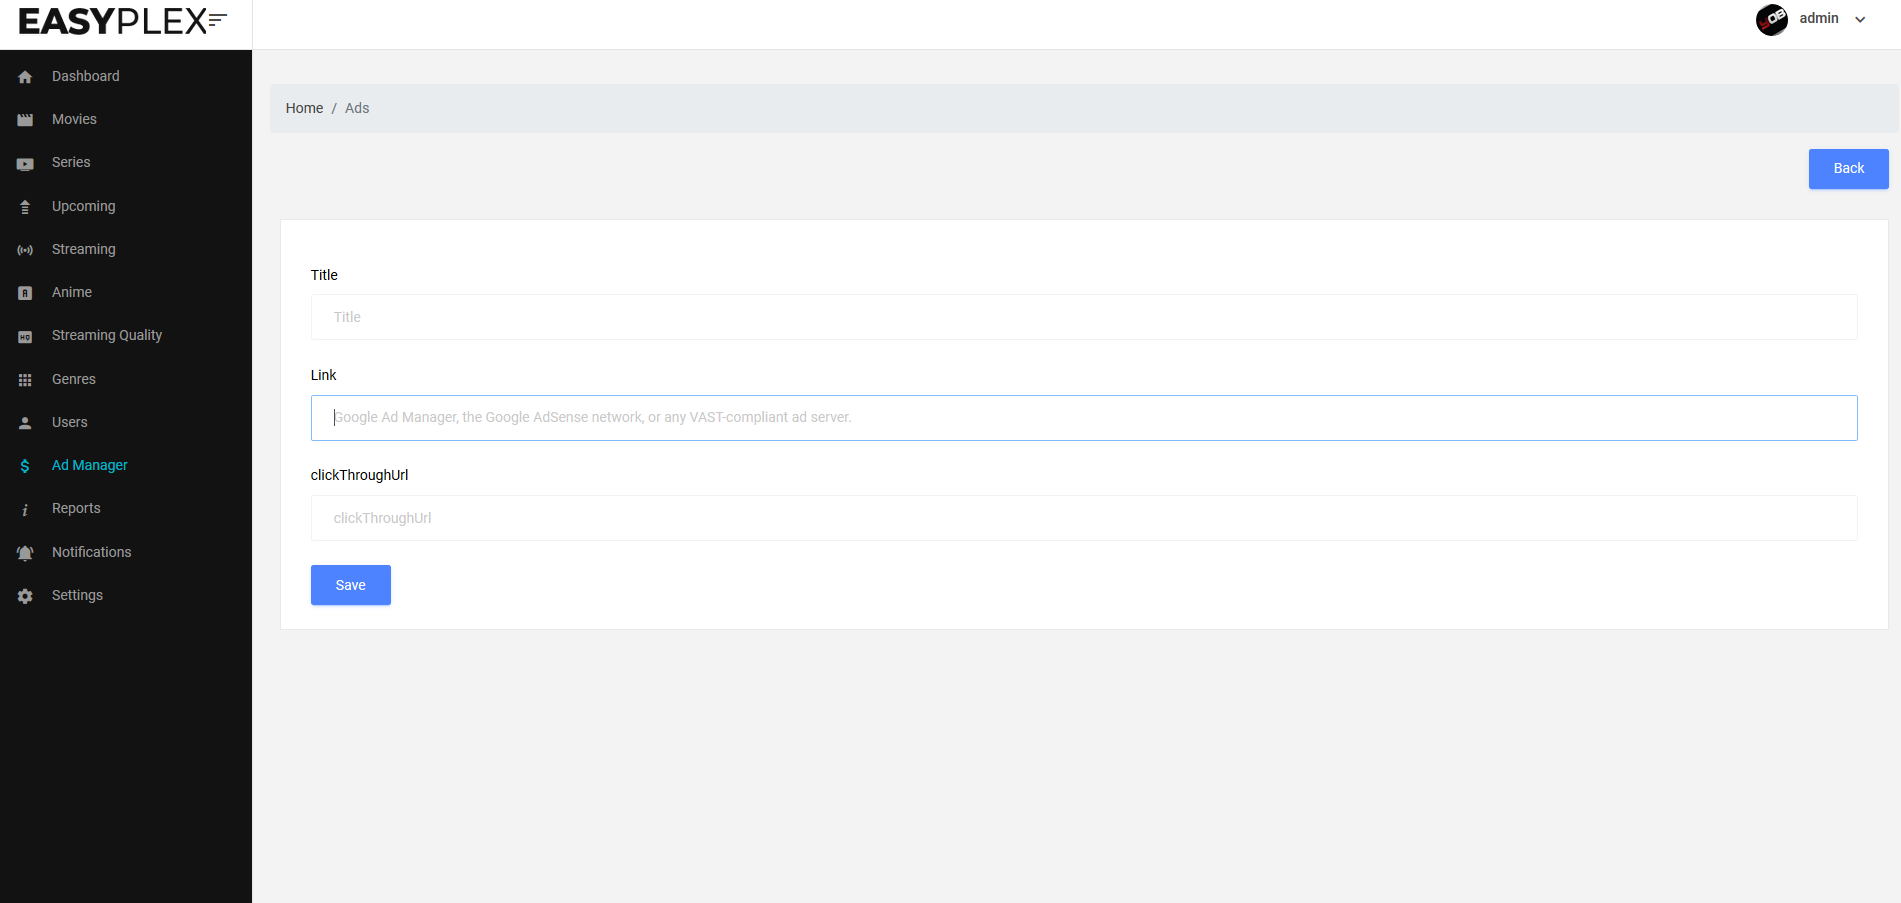Expand the admin chevron at top right

pos(1860,19)
